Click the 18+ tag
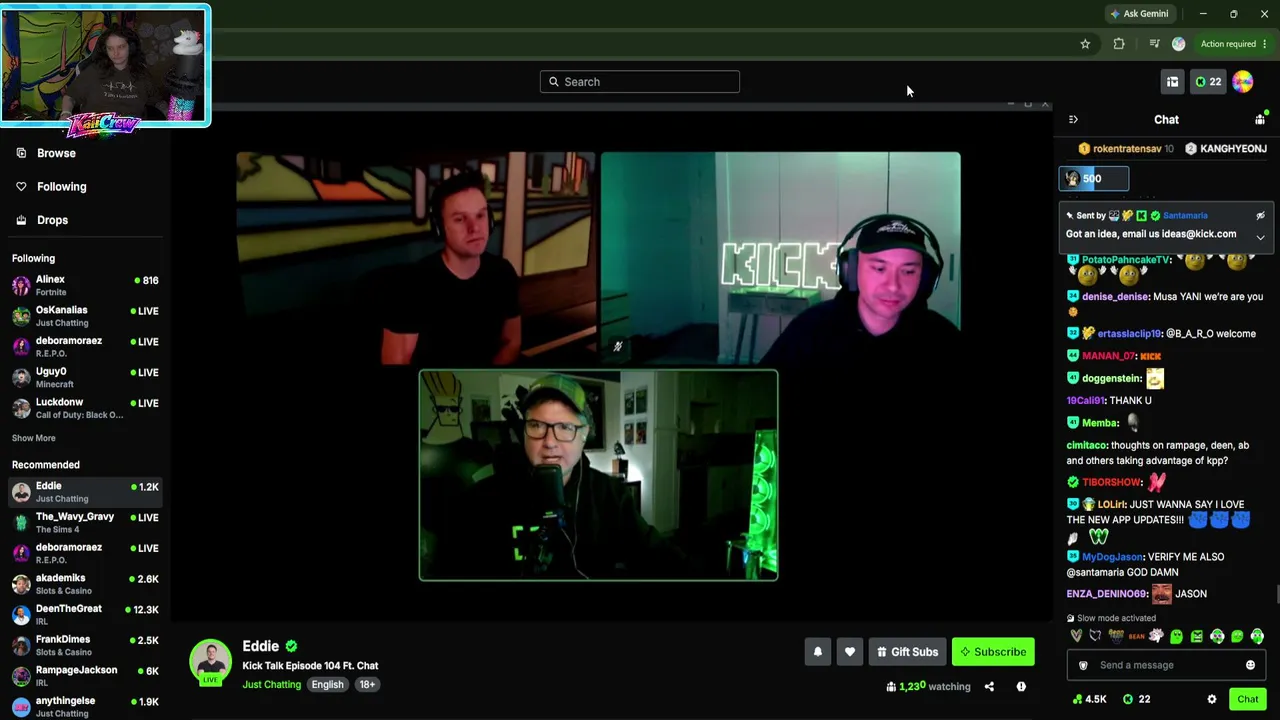 367,685
